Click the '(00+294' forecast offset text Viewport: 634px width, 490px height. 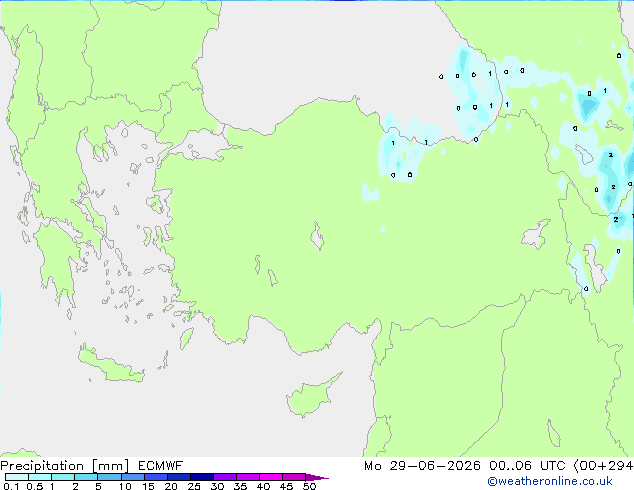(603, 466)
